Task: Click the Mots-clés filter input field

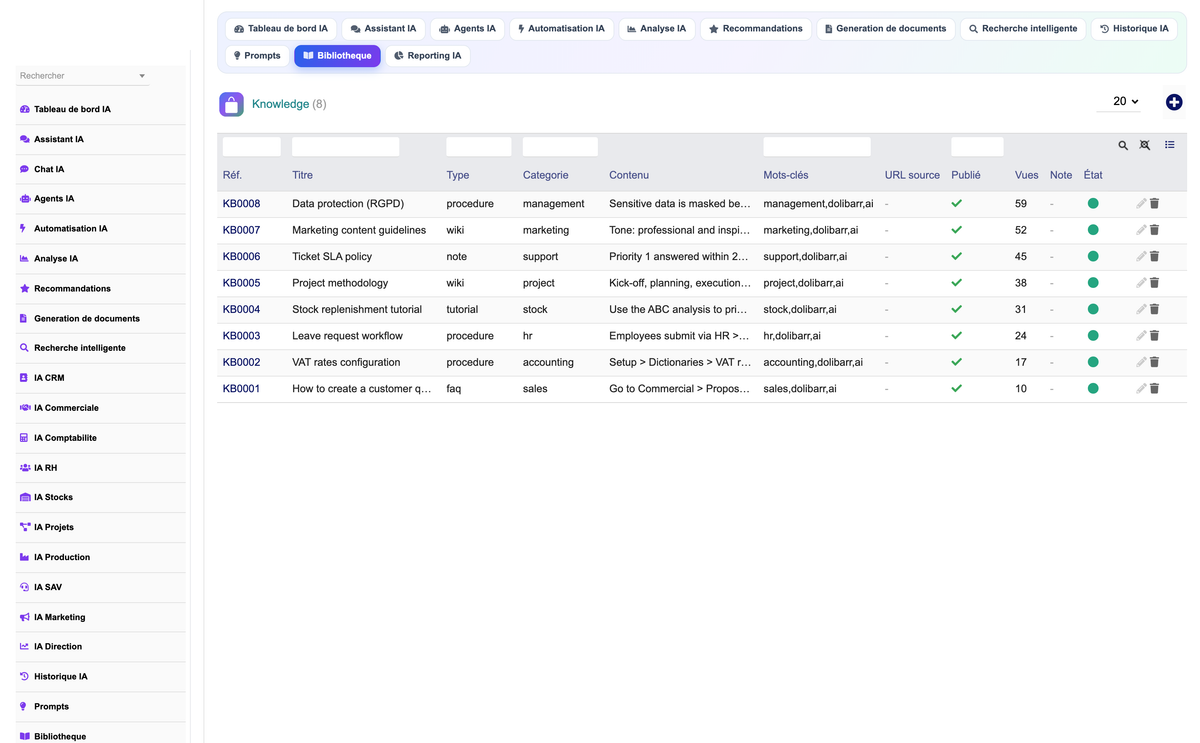Action: pyautogui.click(x=817, y=147)
